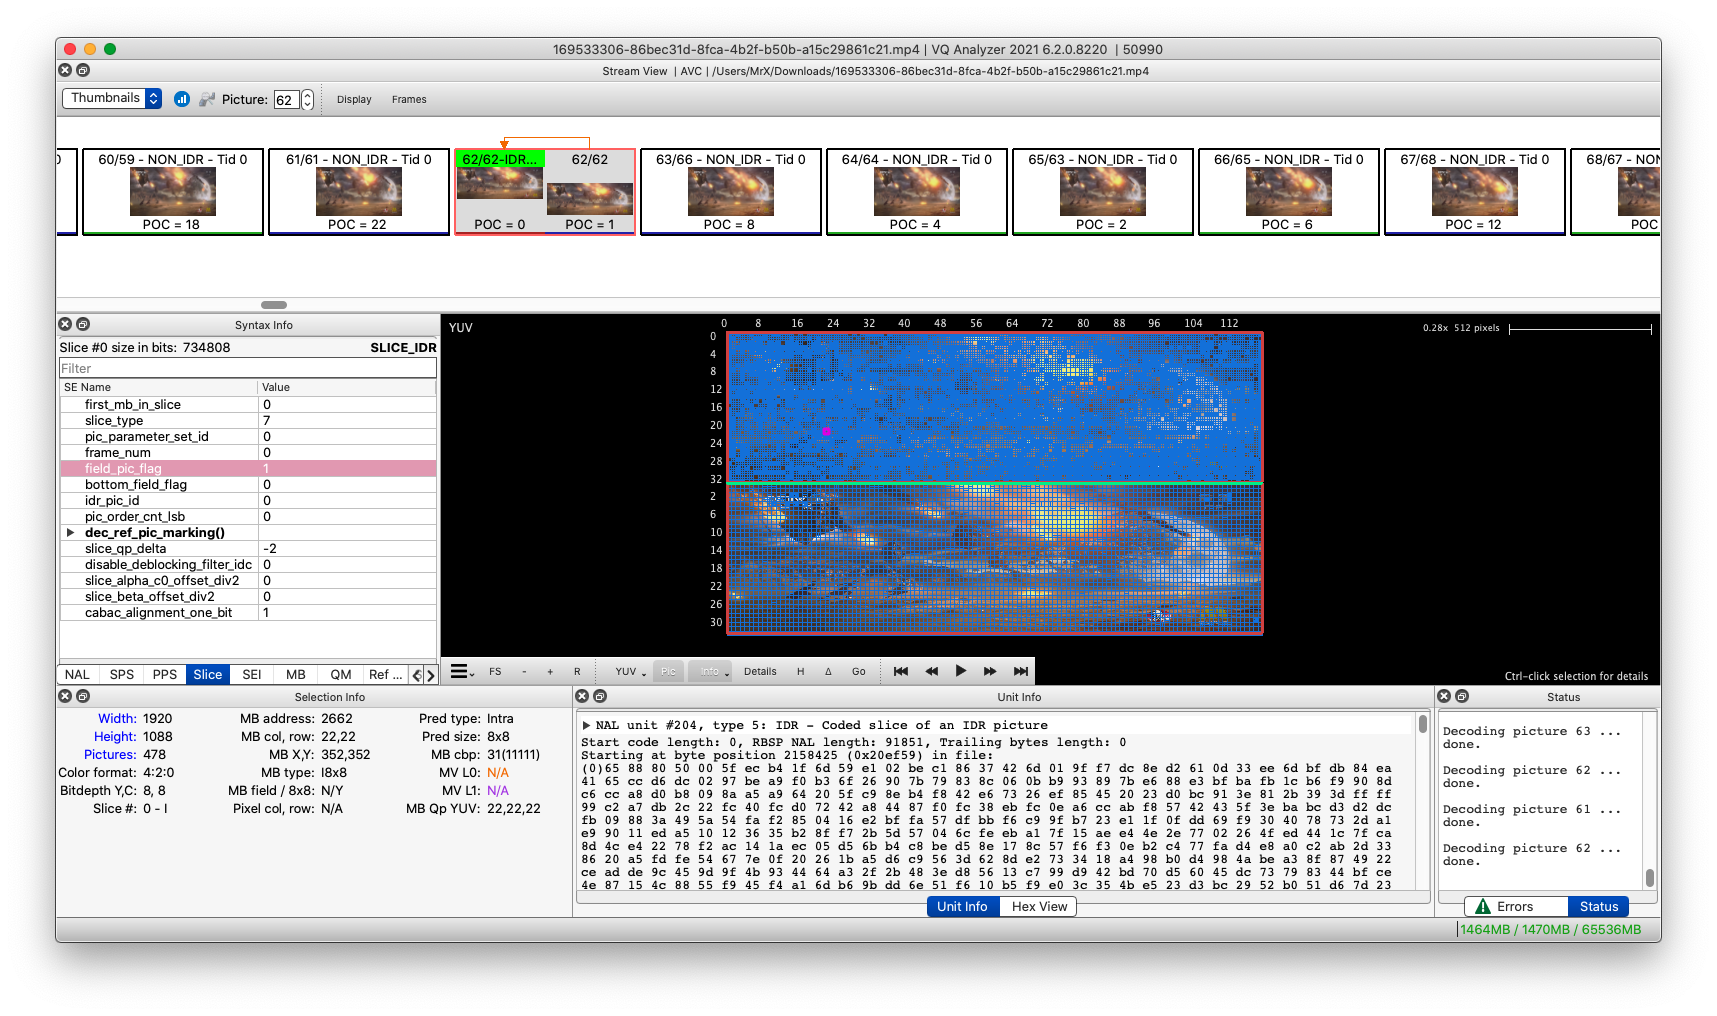Jump to the first frame

pos(901,671)
